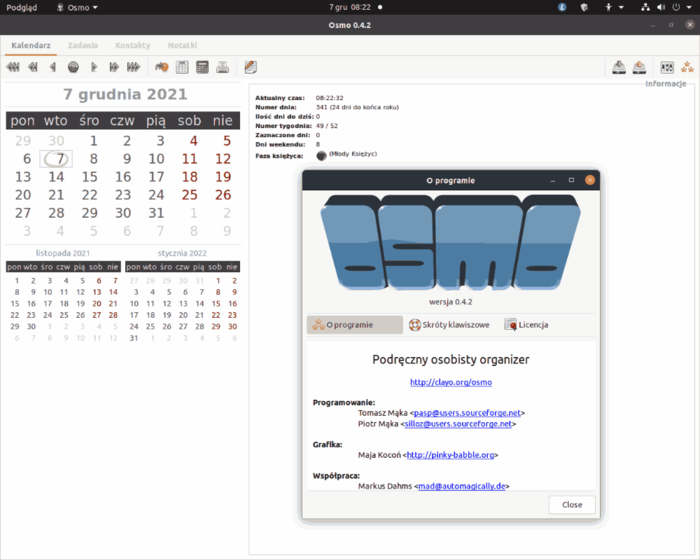Image resolution: width=700 pixels, height=560 pixels.
Task: Click the volume speaker icon
Action: point(661,7)
